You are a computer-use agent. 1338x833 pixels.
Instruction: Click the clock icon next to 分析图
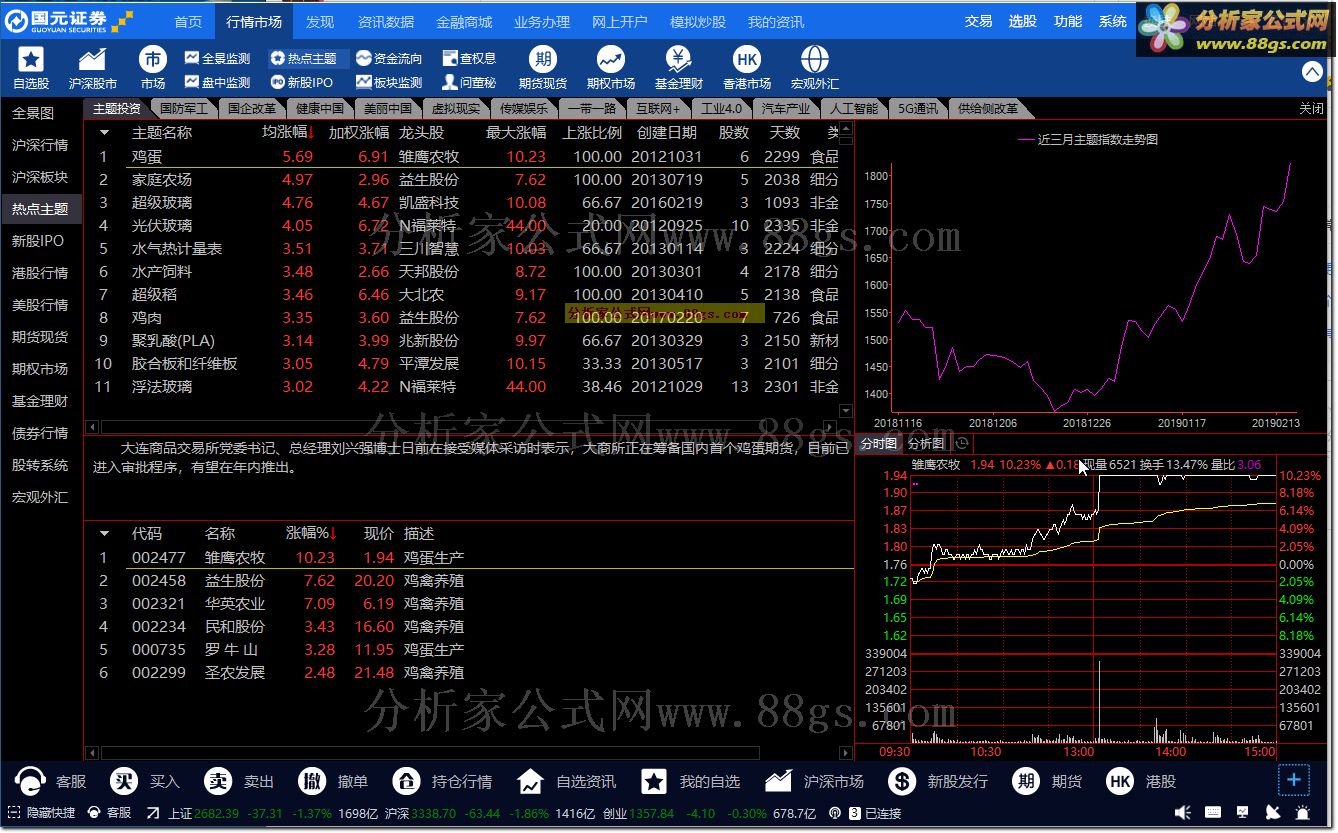pos(962,443)
